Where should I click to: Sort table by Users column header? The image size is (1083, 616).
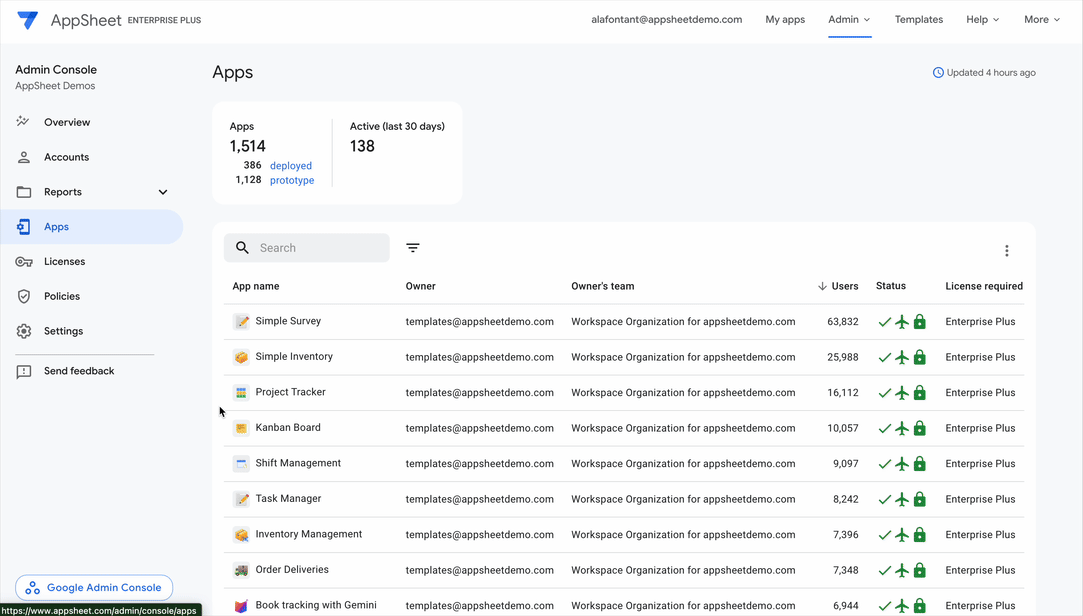click(844, 286)
